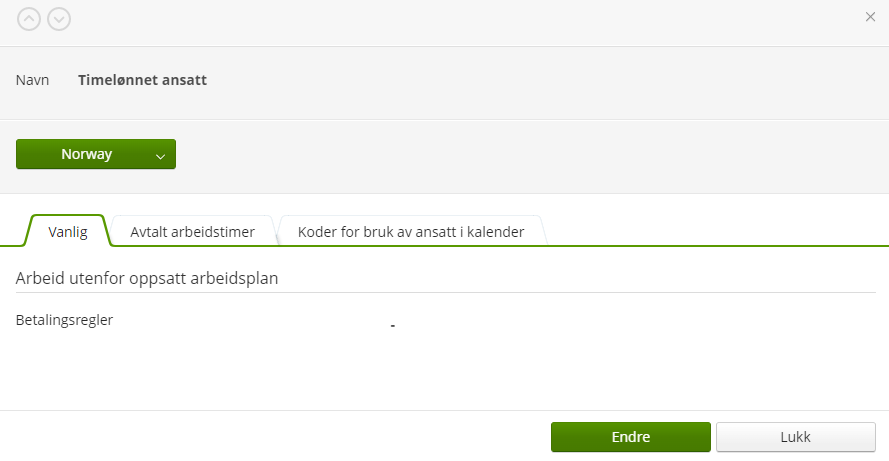Select the Timelønnet ansatt name text
889x461 pixels.
142,80
